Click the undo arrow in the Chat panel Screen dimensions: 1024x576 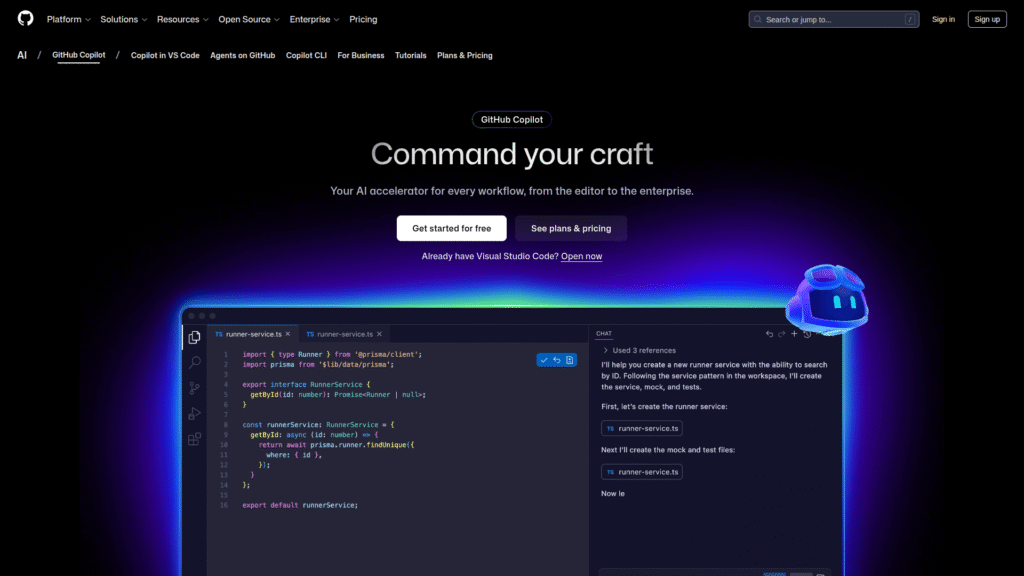pos(770,333)
